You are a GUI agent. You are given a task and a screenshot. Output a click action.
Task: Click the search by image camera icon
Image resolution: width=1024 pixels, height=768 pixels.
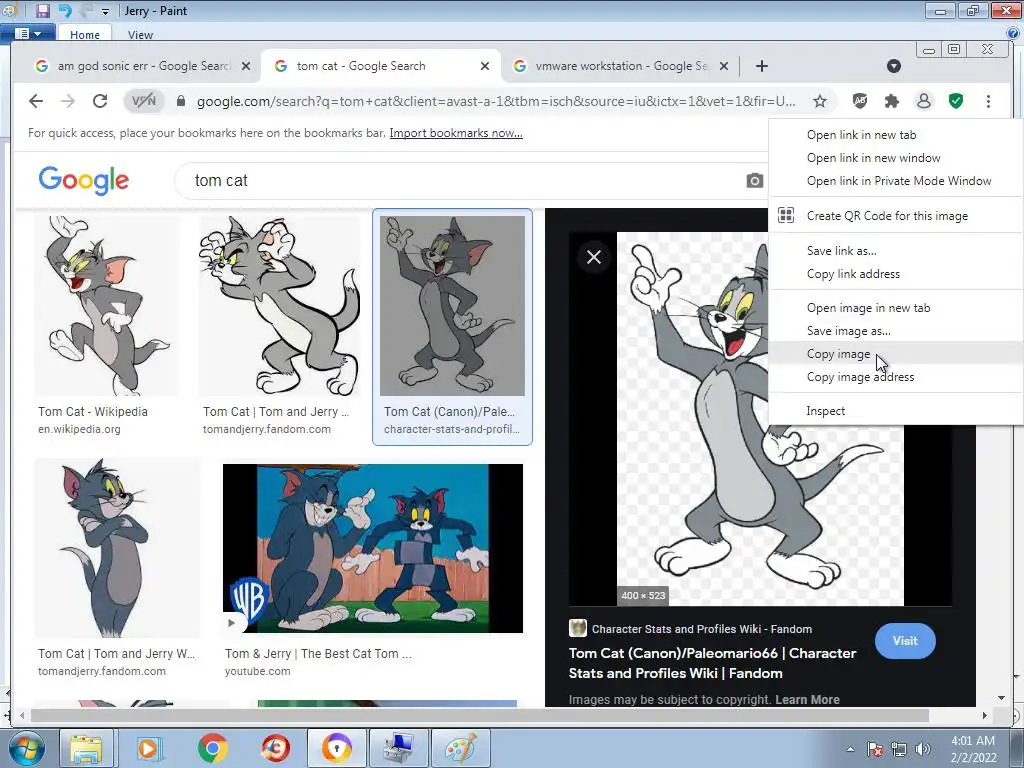pyautogui.click(x=754, y=181)
